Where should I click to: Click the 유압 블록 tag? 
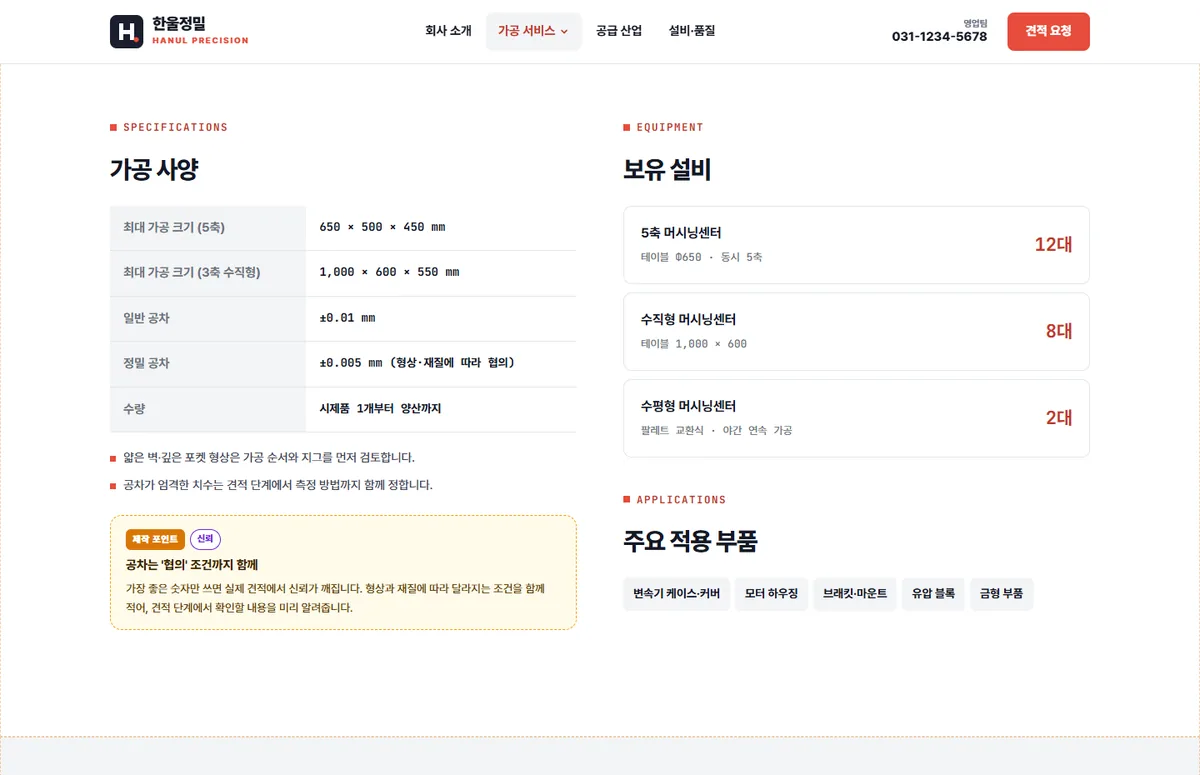pyautogui.click(x=933, y=594)
